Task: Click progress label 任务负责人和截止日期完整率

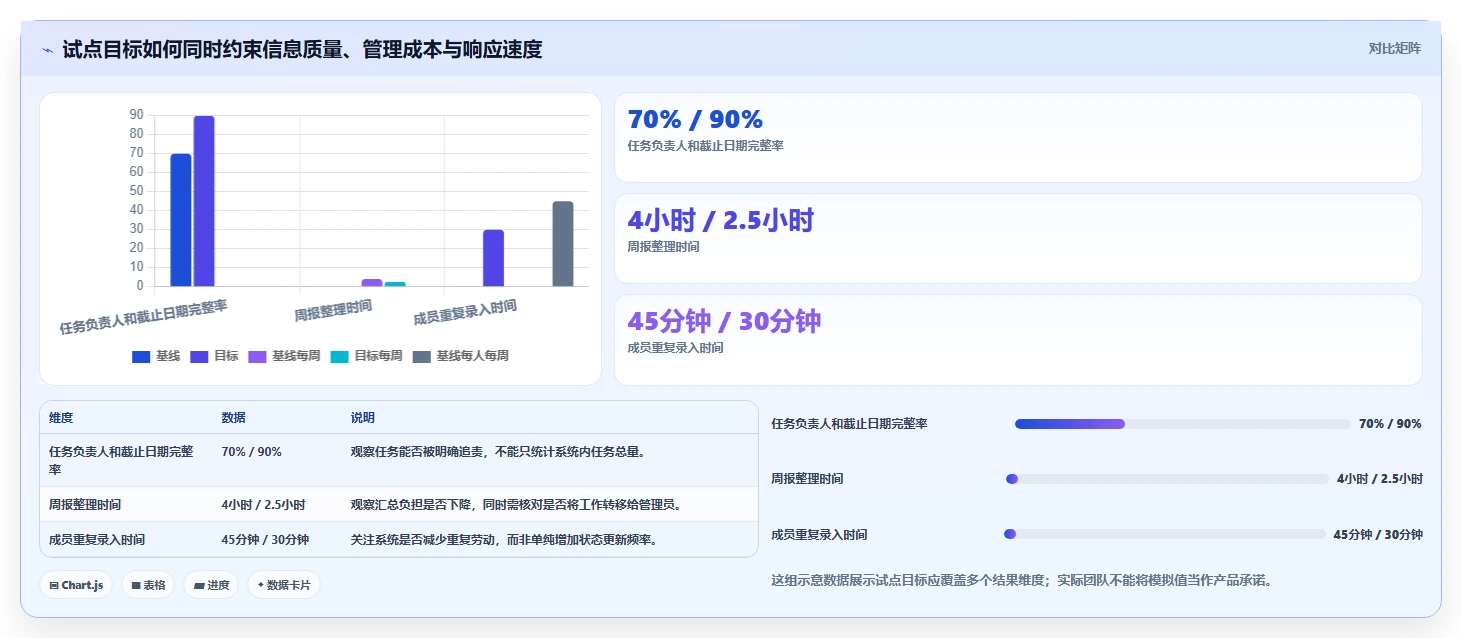Action: coord(849,424)
